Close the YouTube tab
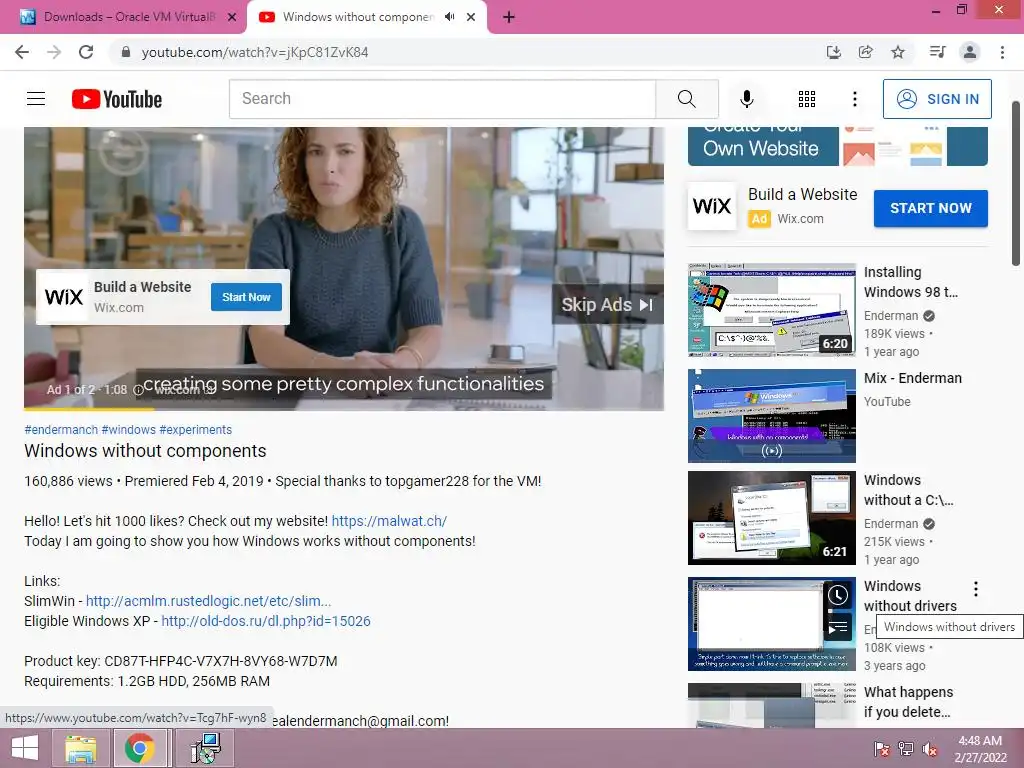Viewport: 1024px width, 768px height. [471, 17]
